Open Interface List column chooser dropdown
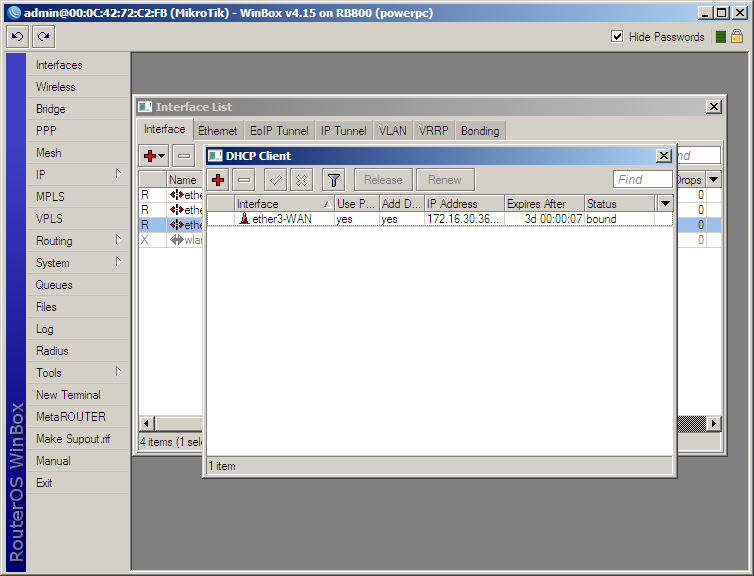This screenshot has width=754, height=576. click(x=714, y=179)
